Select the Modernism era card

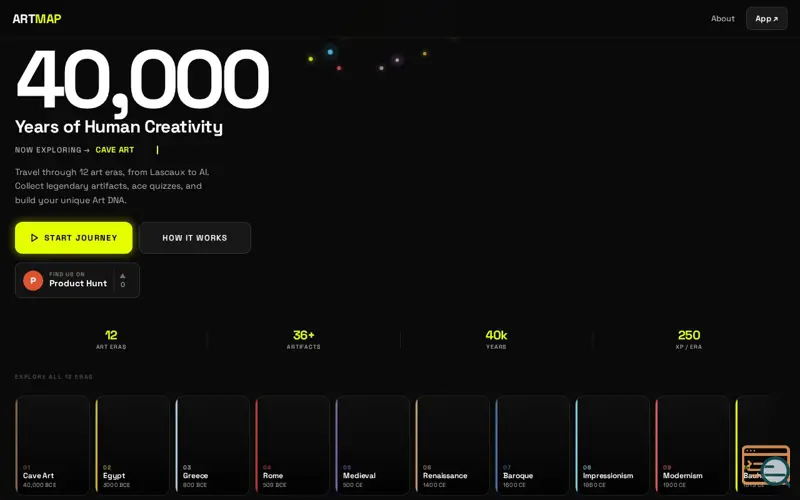(x=693, y=445)
